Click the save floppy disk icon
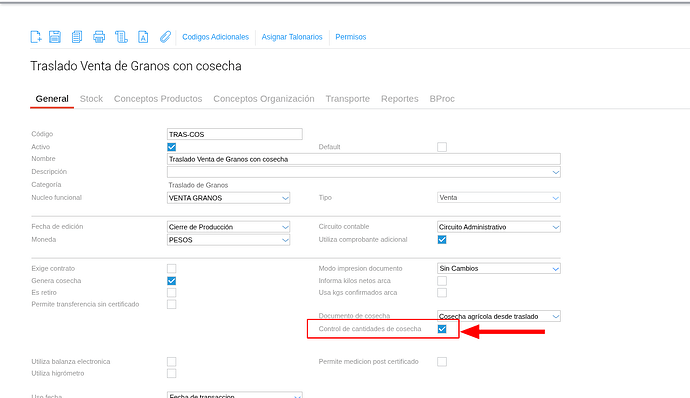Screen dimensions: 690x398 coord(55,37)
